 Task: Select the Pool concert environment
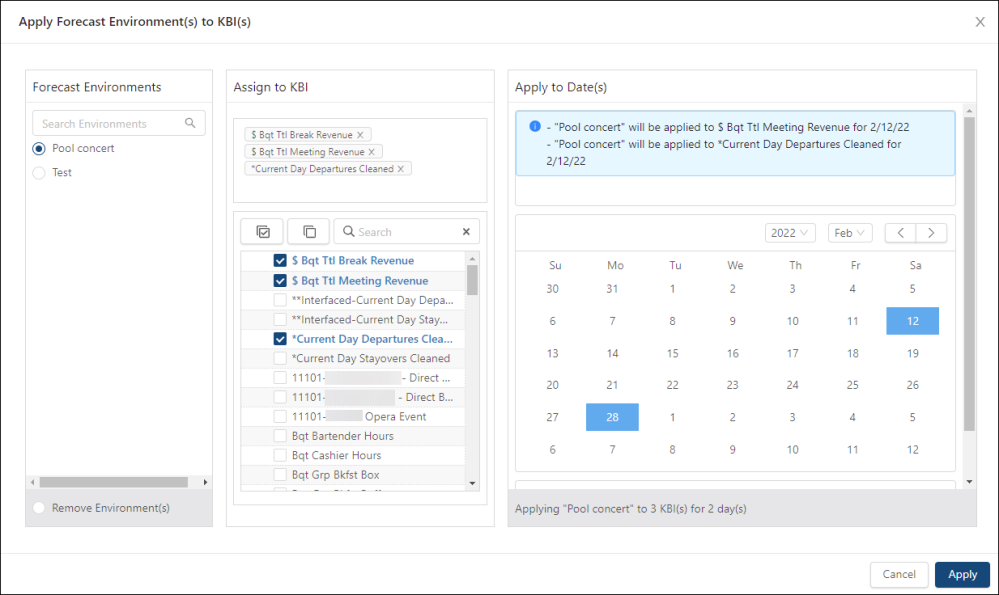pos(39,148)
